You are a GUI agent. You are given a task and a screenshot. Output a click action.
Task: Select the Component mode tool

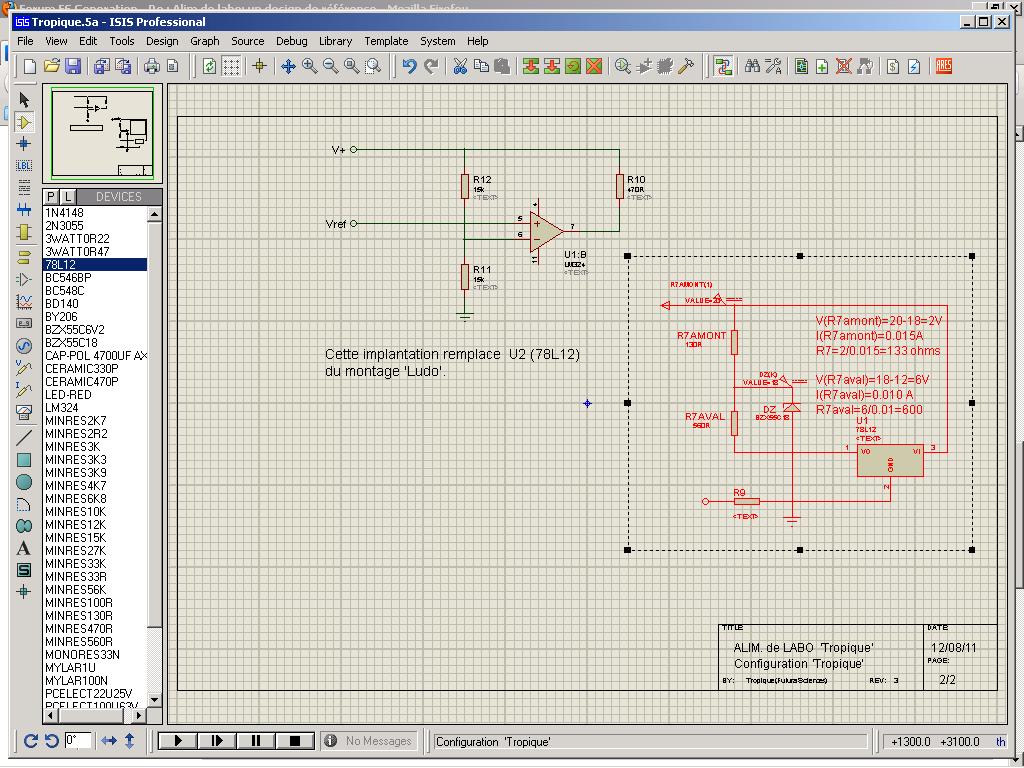pos(25,122)
